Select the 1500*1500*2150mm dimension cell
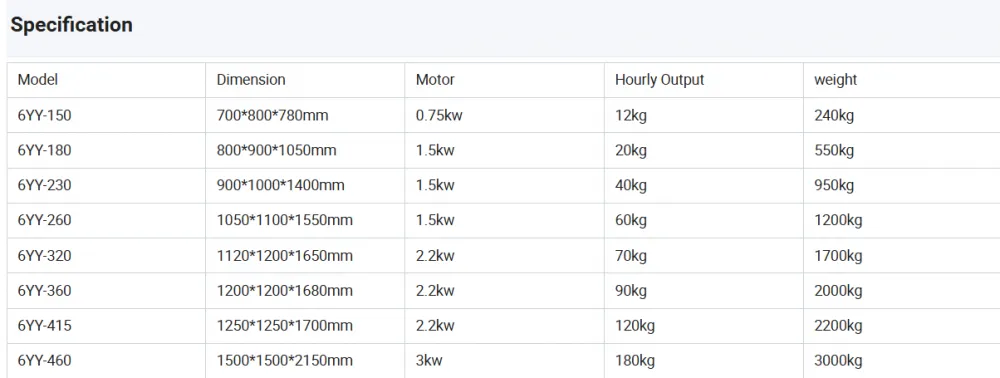The image size is (1000, 378). 305,361
